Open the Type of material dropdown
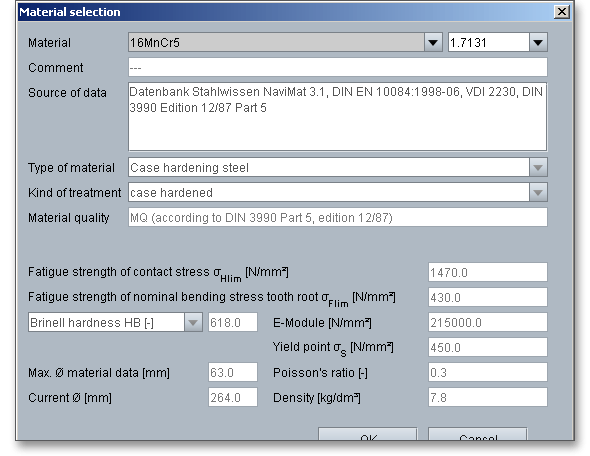Screen dimensions: 590x456 coord(538,167)
